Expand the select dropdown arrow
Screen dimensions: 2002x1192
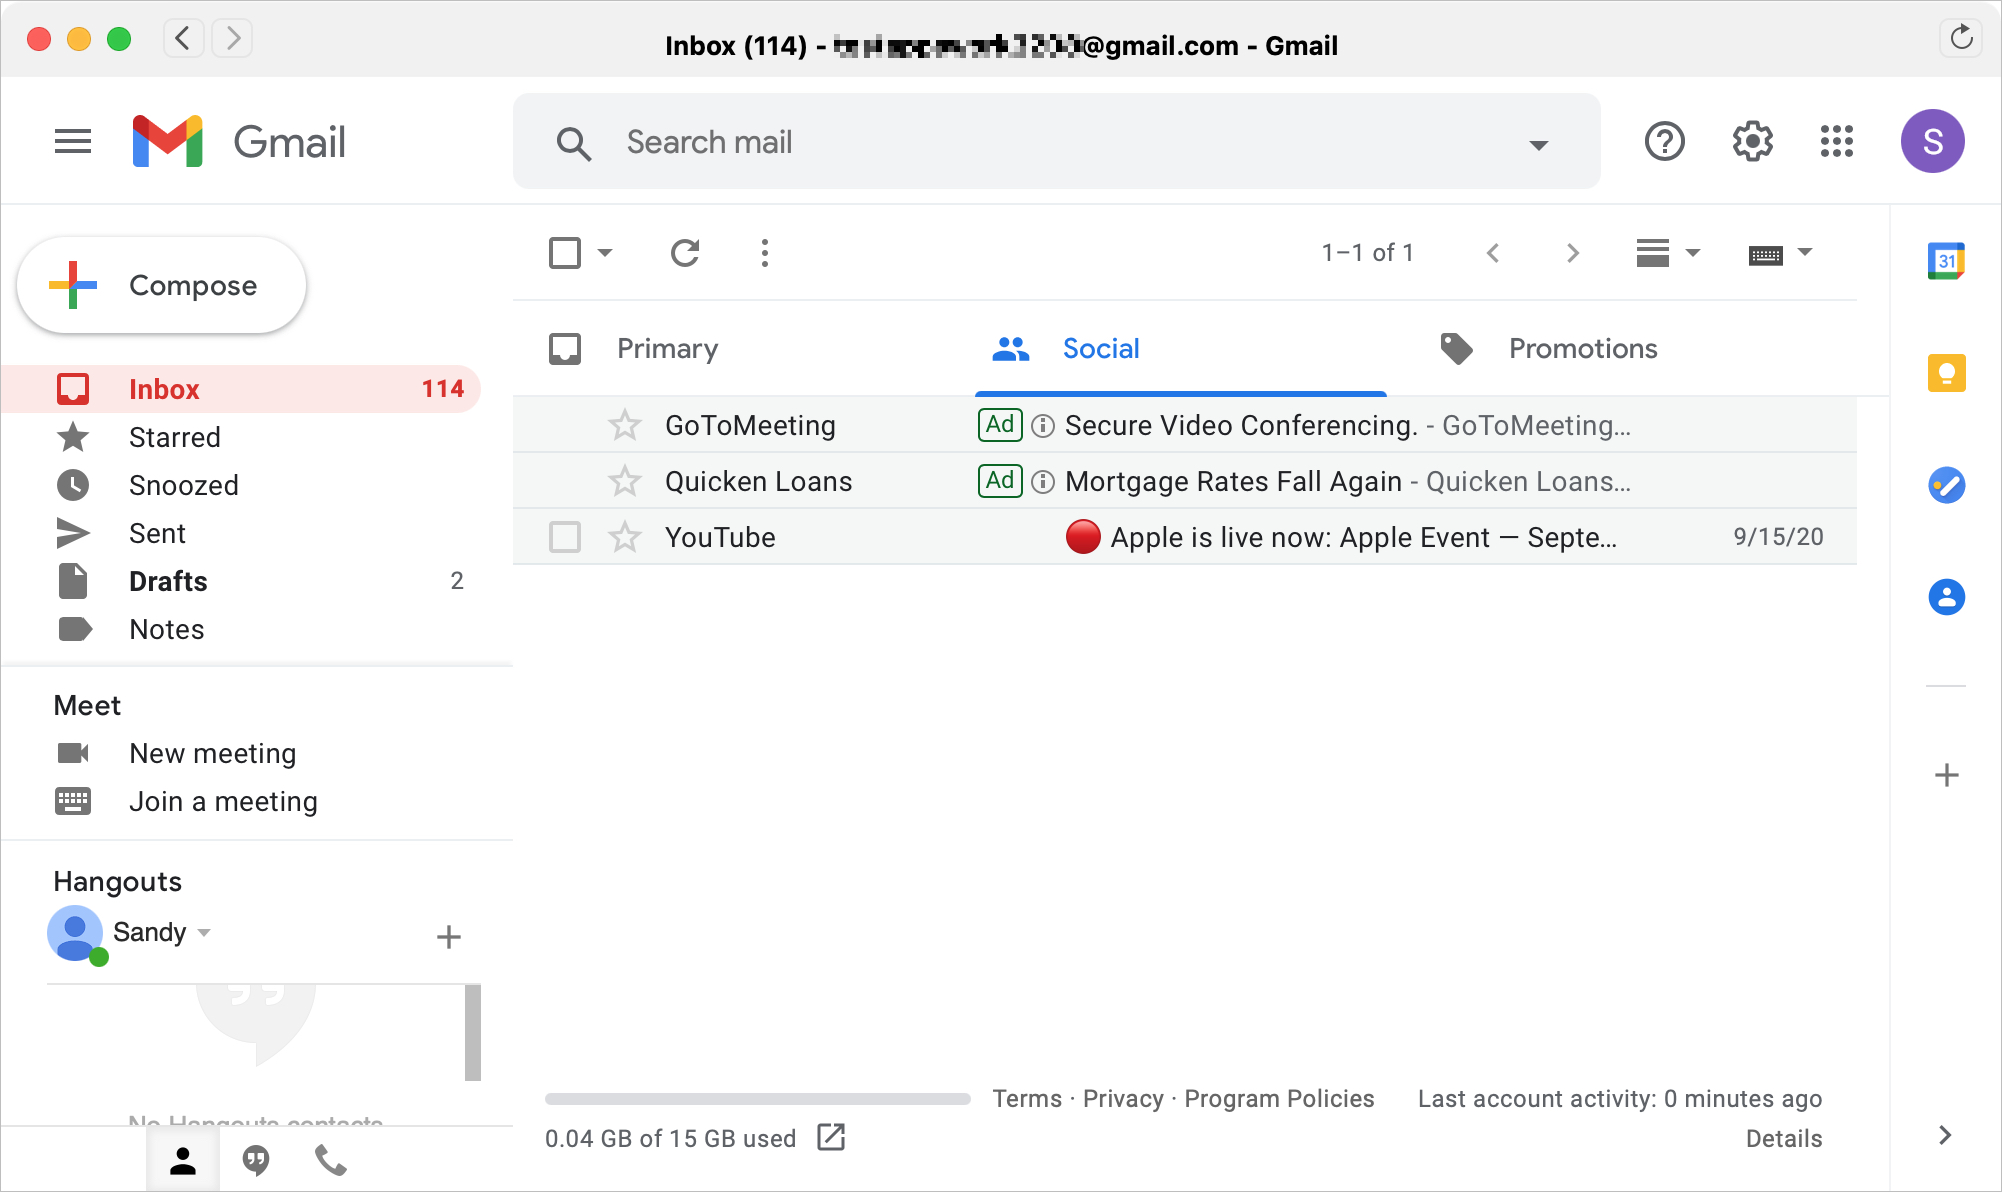(x=605, y=253)
